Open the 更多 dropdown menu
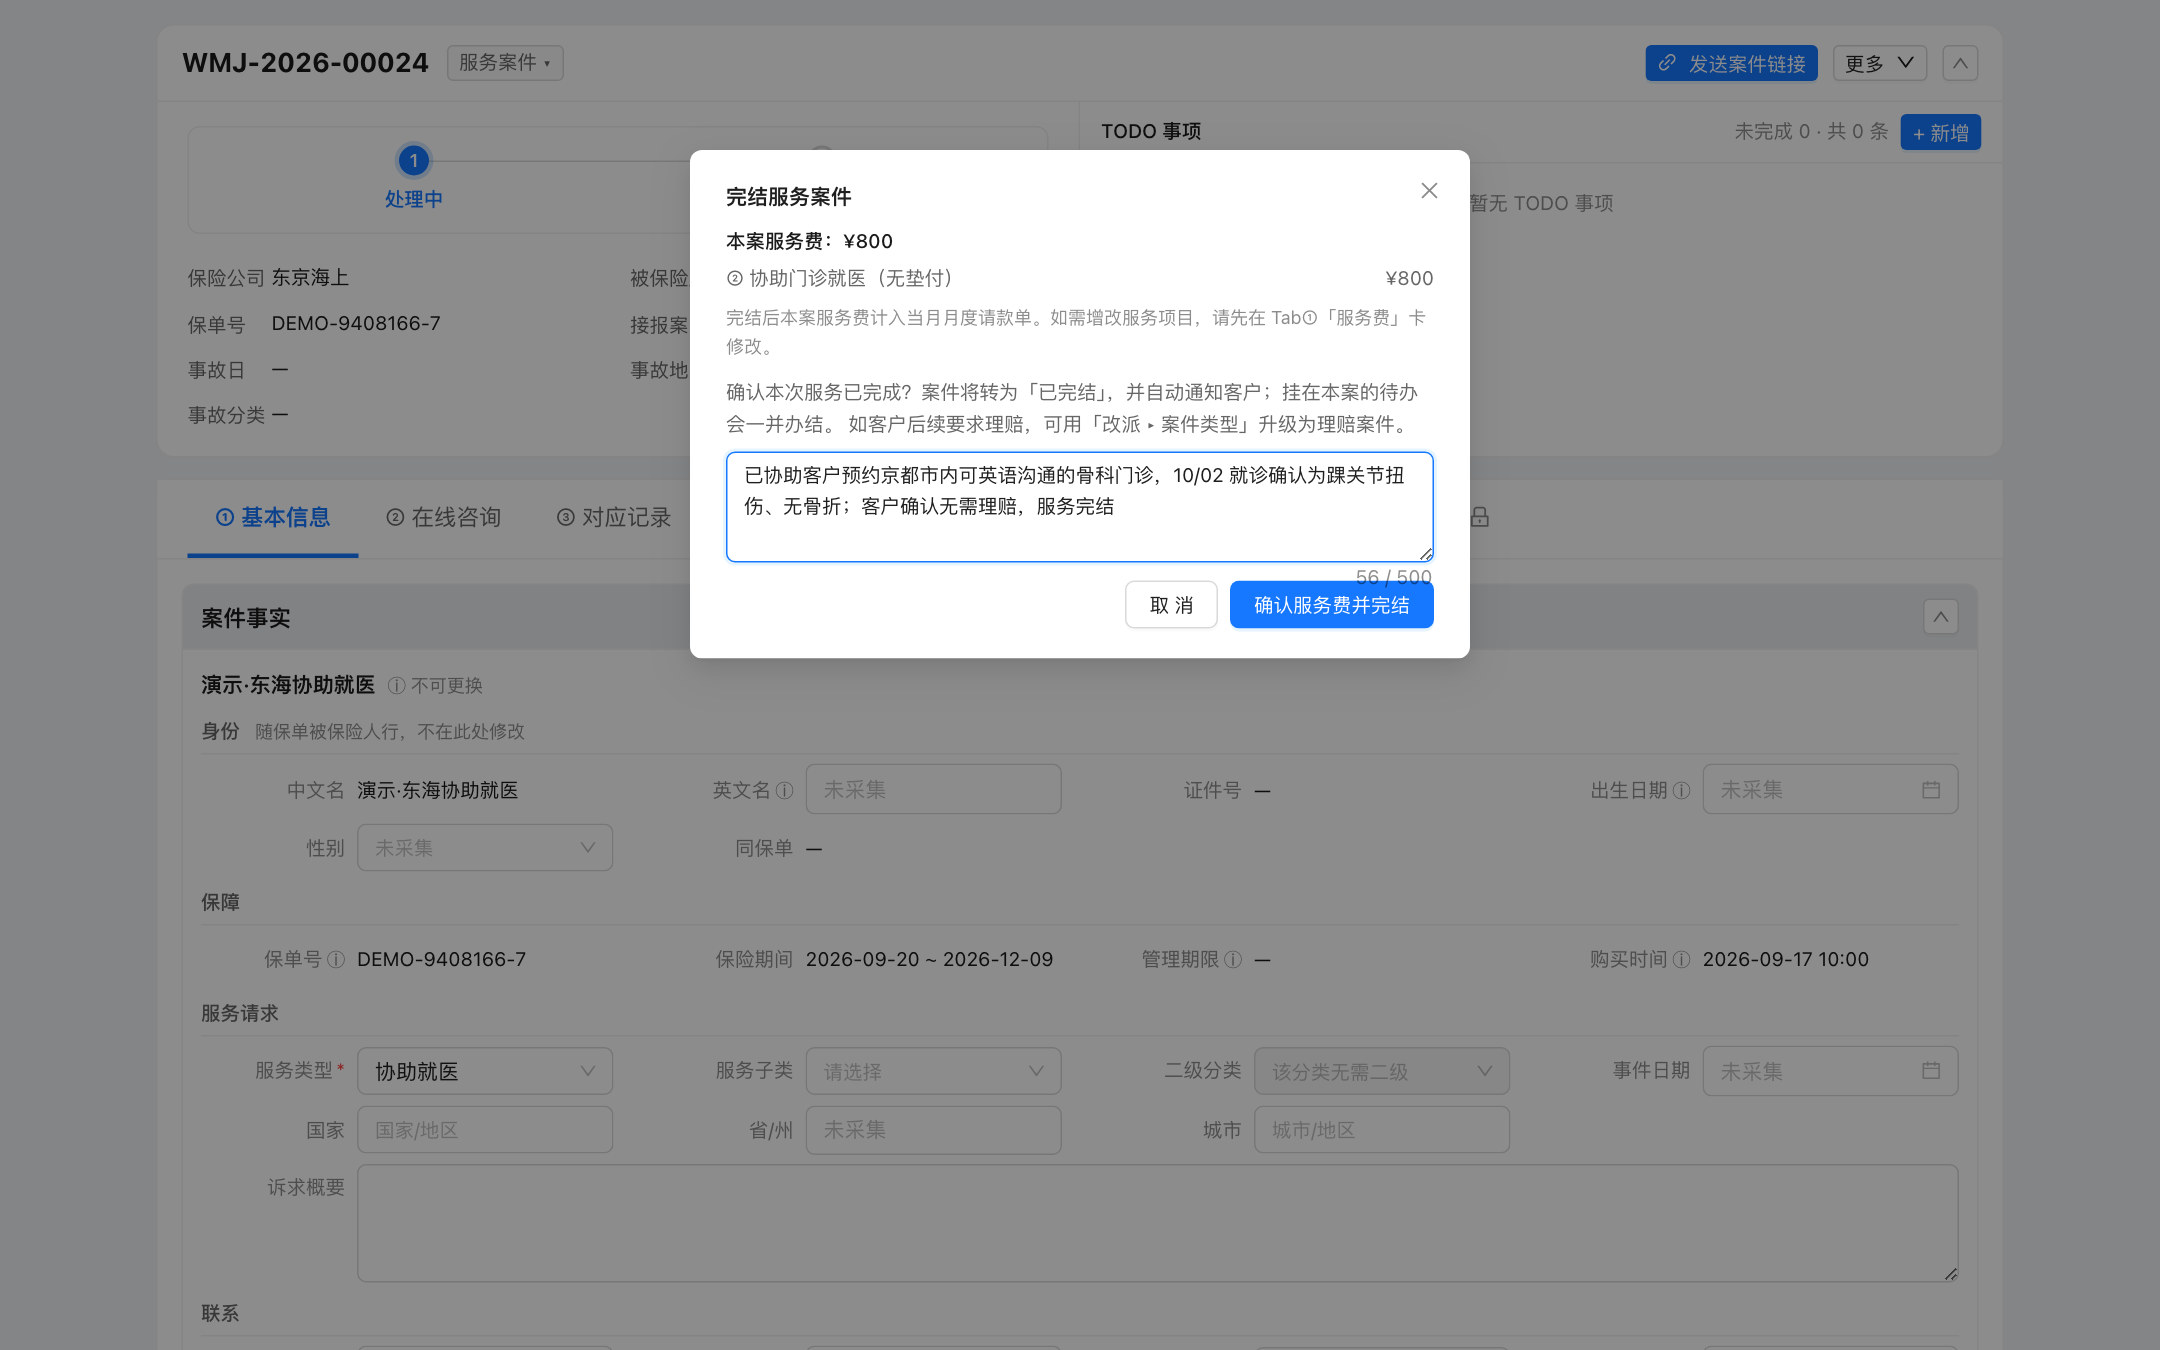Viewport: 2160px width, 1350px height. pyautogui.click(x=1880, y=63)
